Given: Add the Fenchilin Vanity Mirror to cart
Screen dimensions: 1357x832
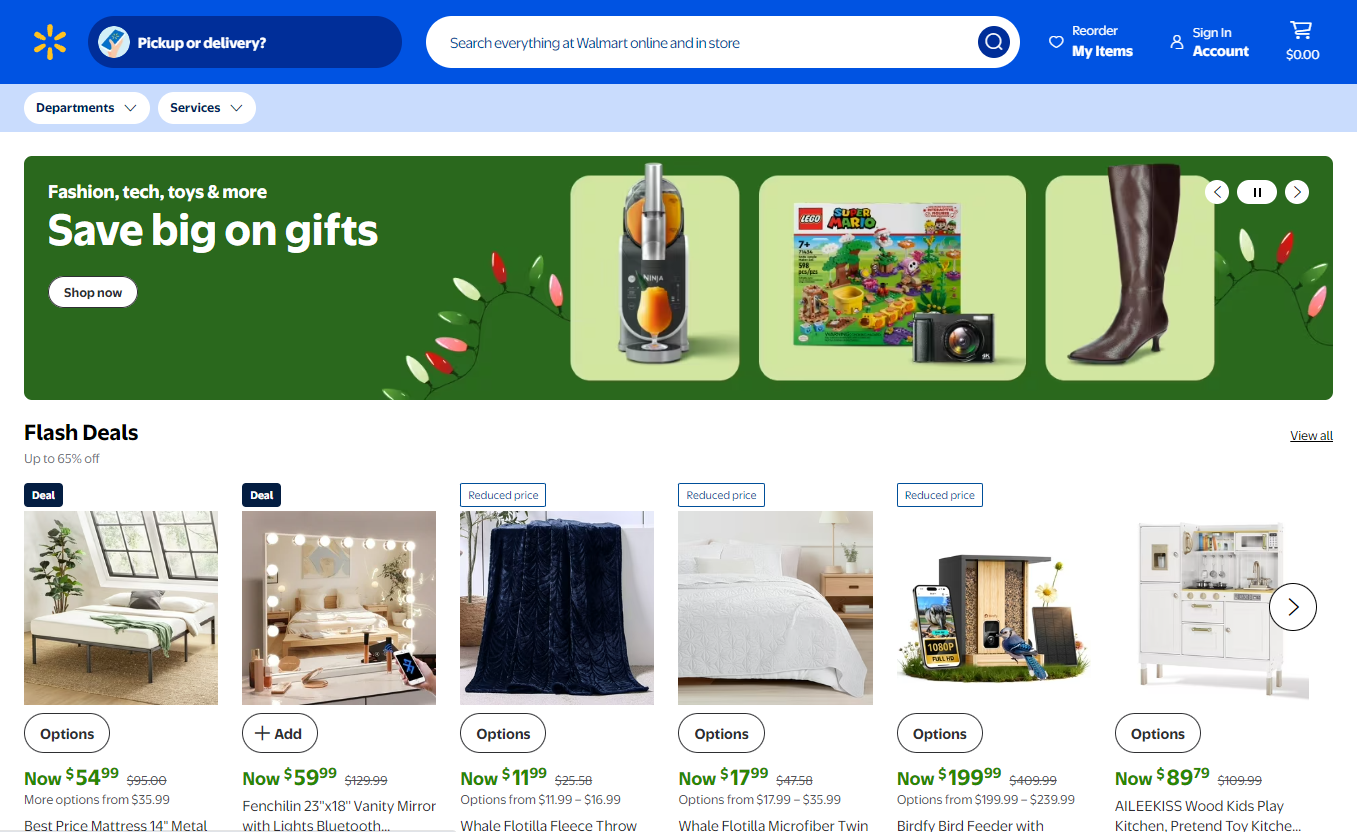Looking at the screenshot, I should click(279, 733).
